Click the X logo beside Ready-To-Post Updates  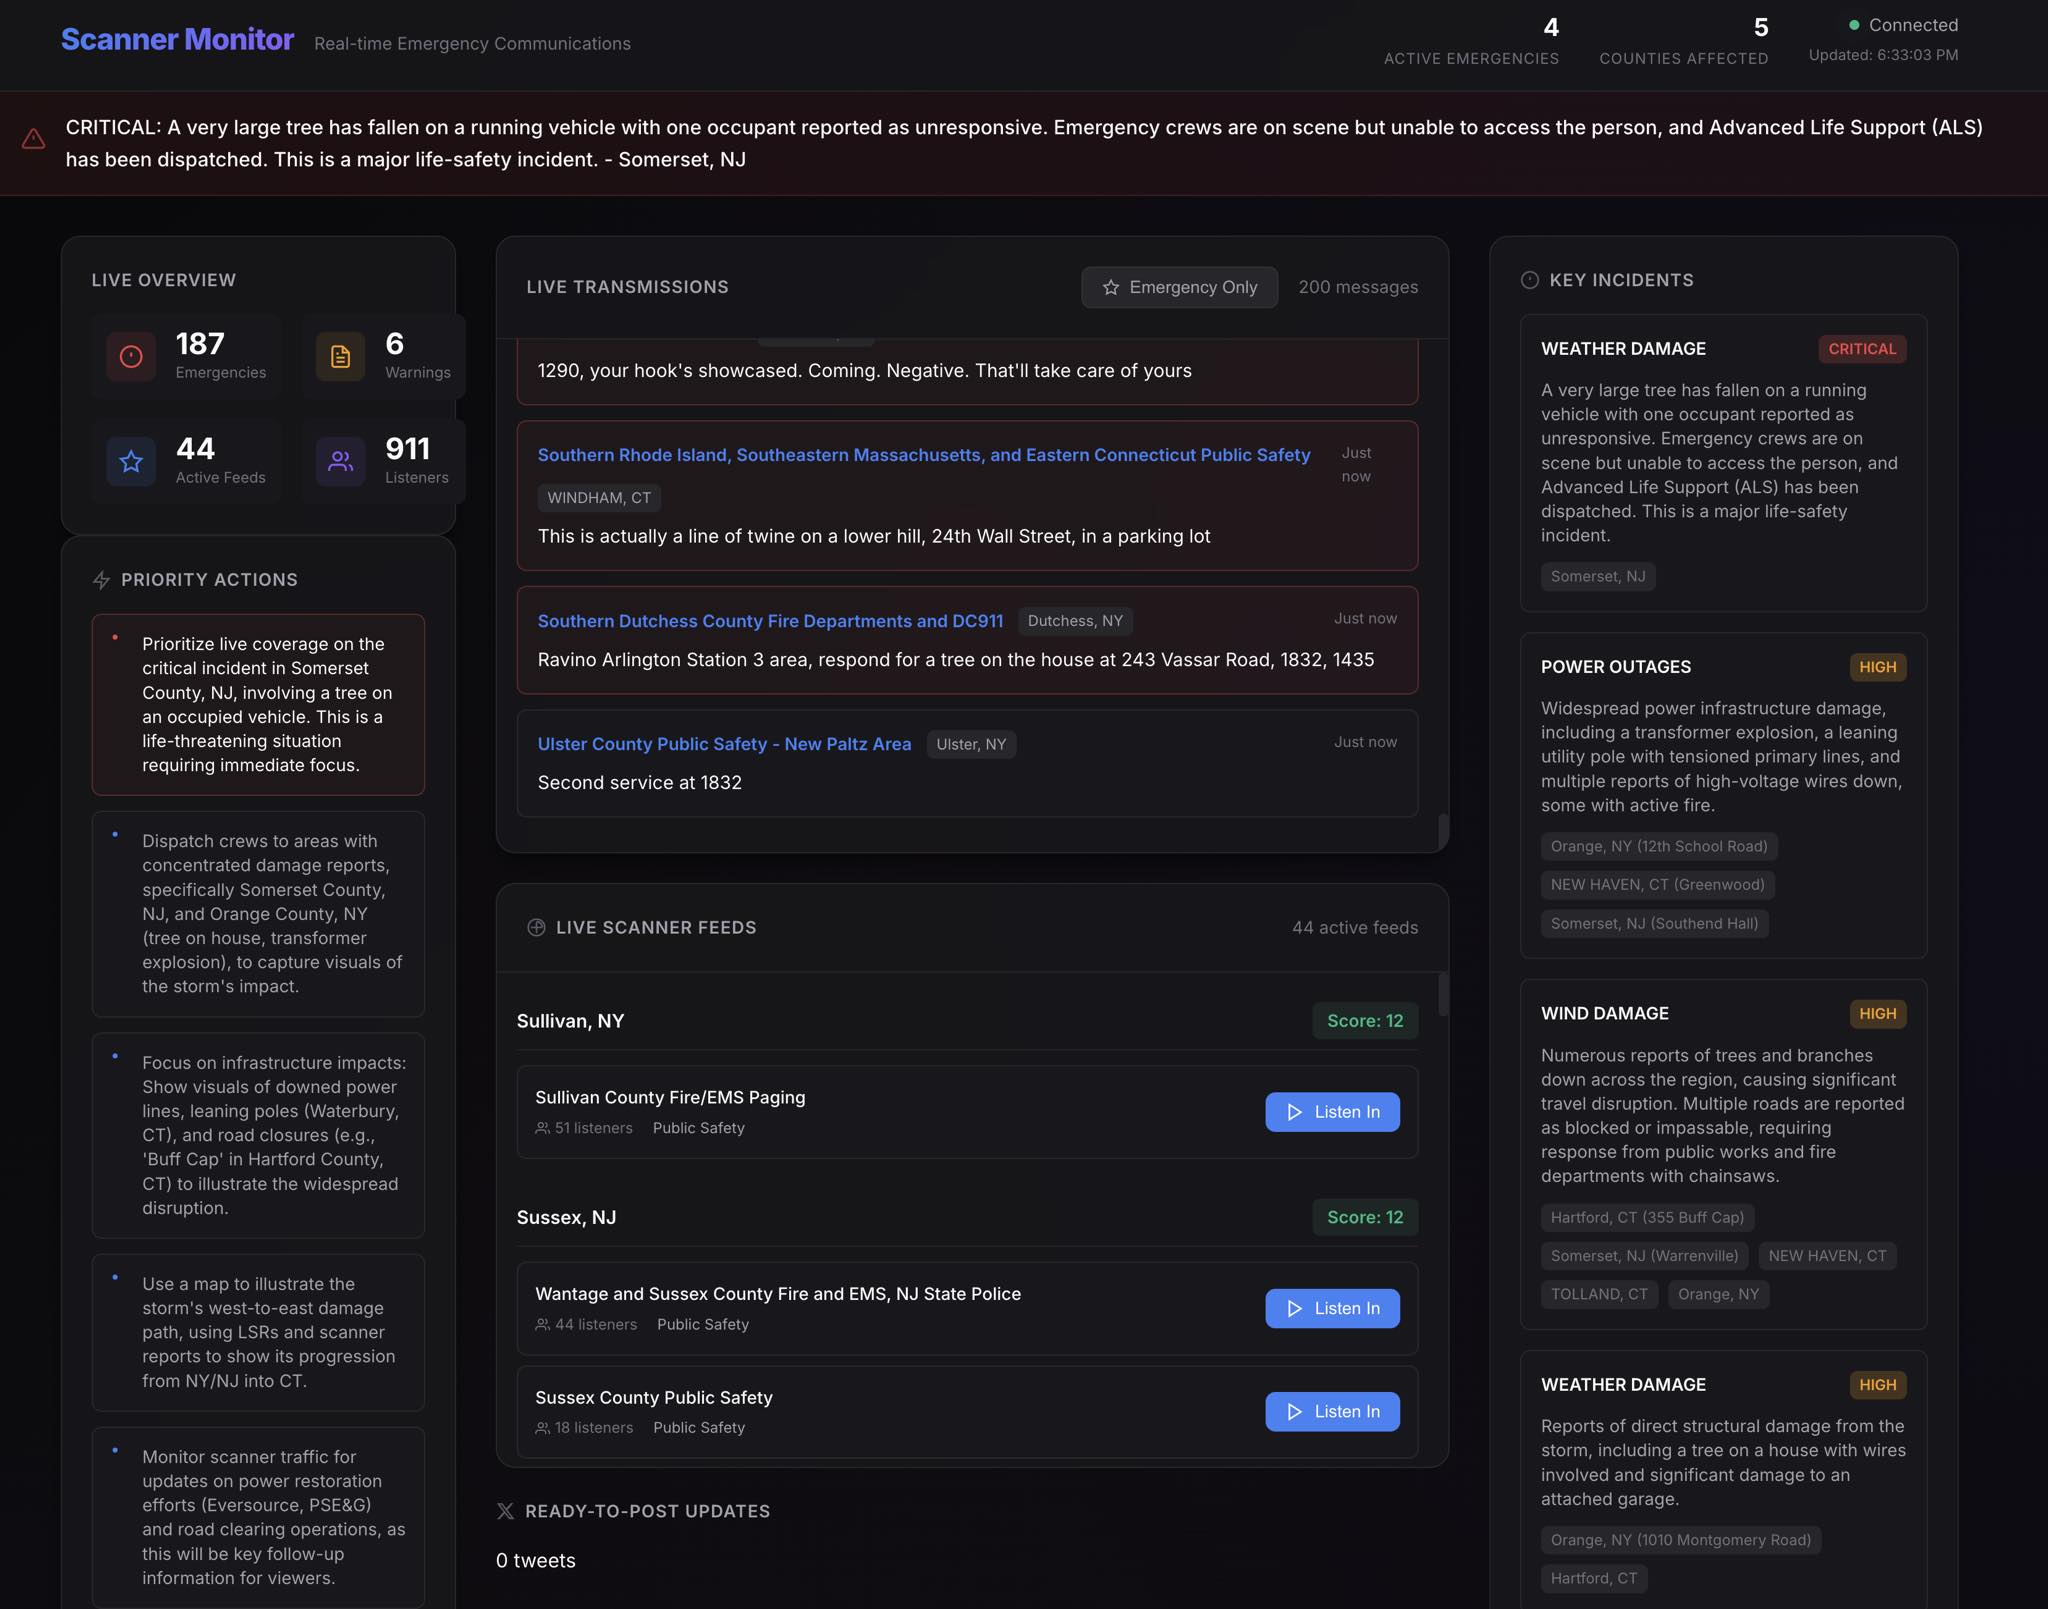coord(505,1511)
